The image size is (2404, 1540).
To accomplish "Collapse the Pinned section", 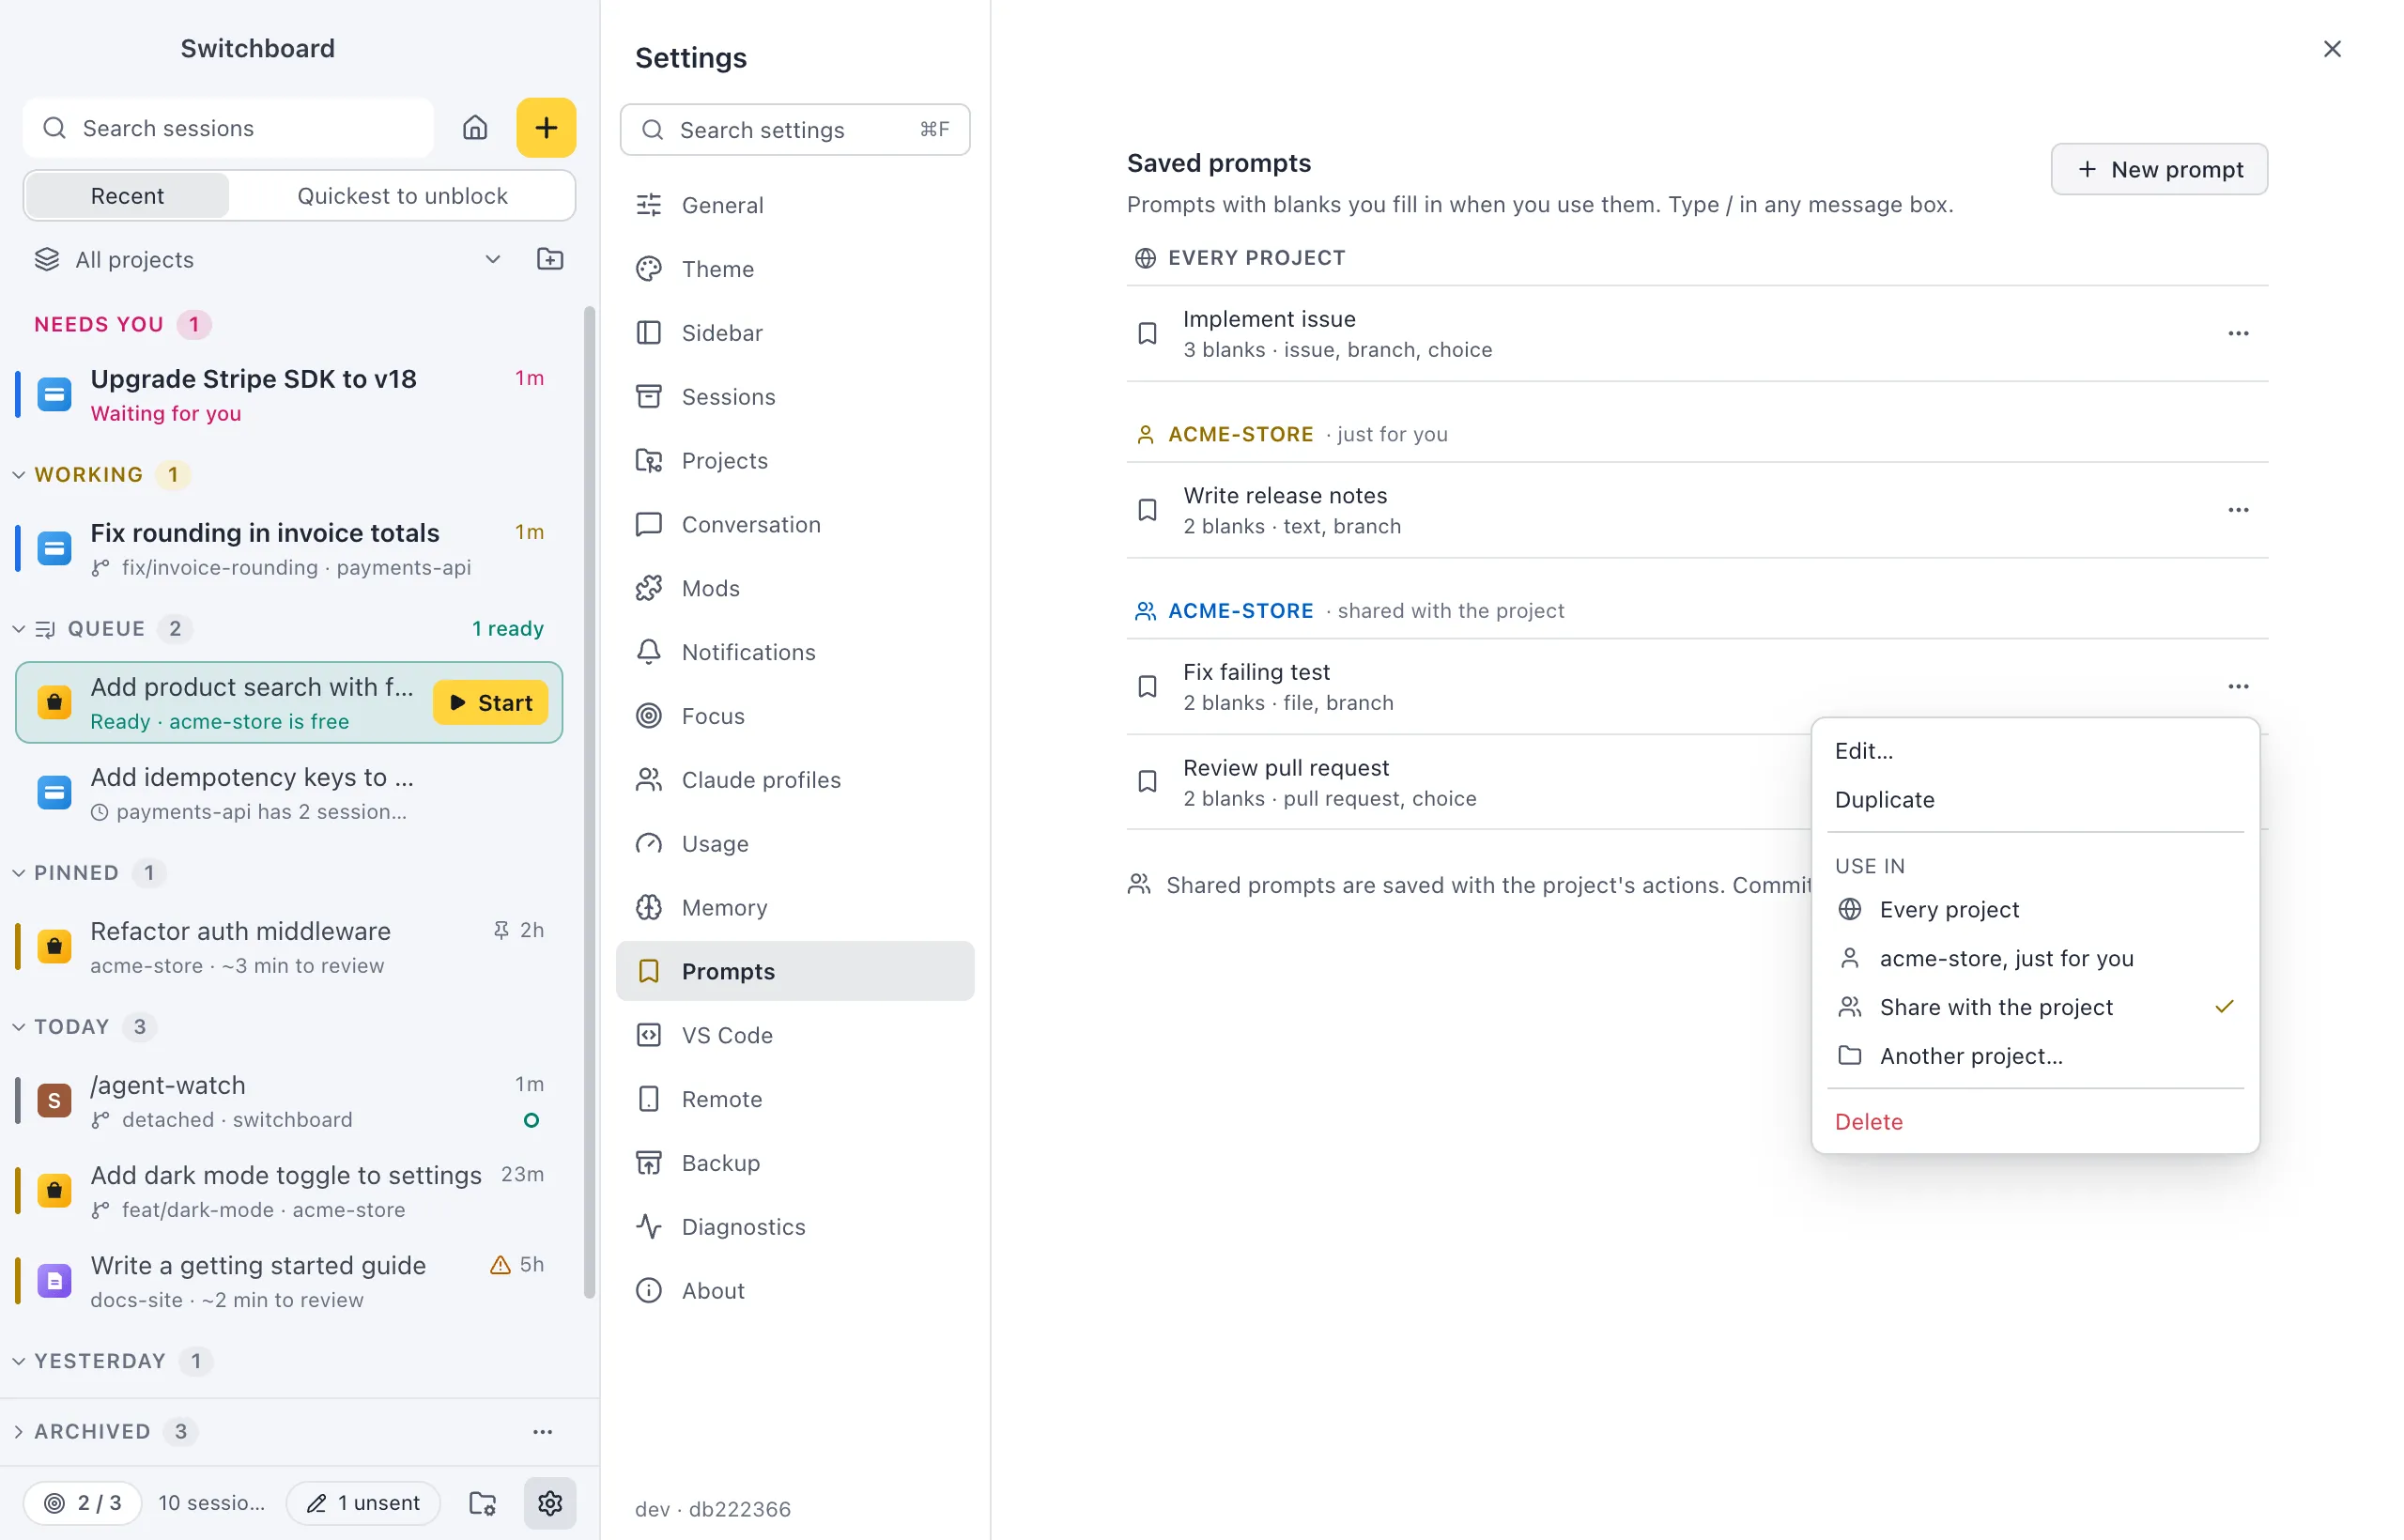I will [x=19, y=873].
